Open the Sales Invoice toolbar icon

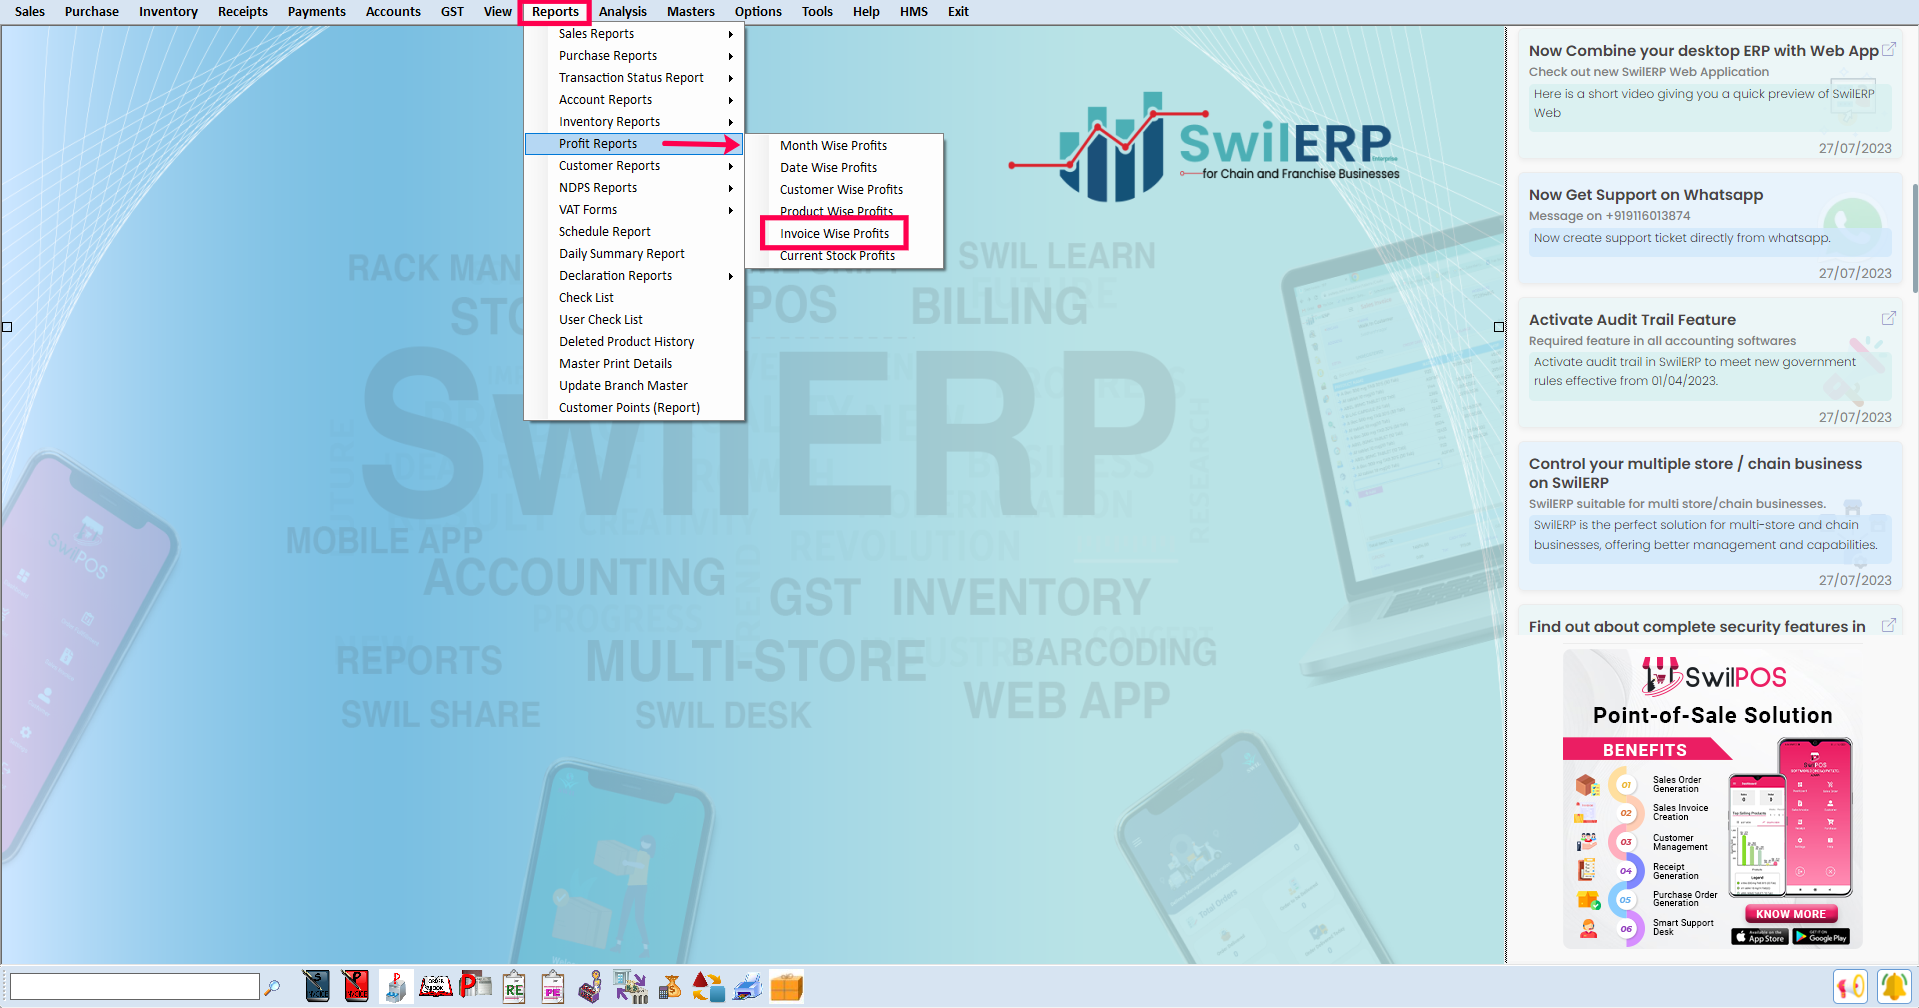click(317, 986)
